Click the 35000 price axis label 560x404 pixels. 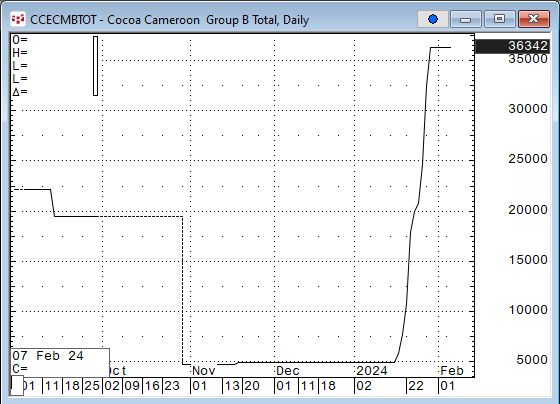click(528, 59)
